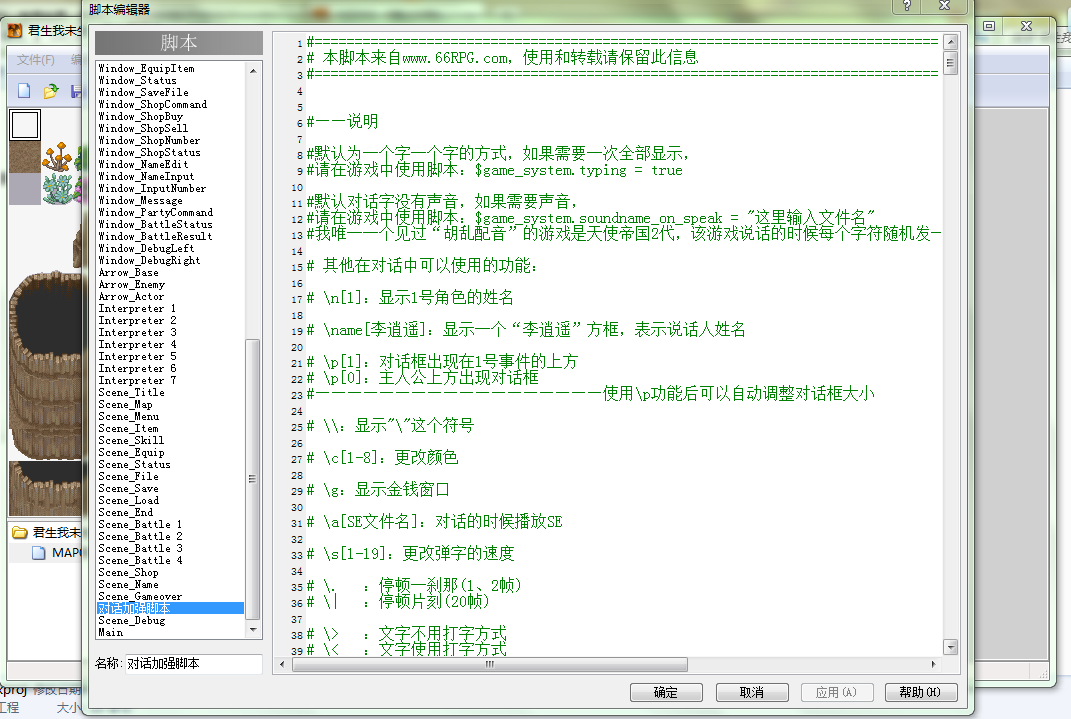Click the 名称 script name field
The image size is (1071, 719).
(x=194, y=664)
